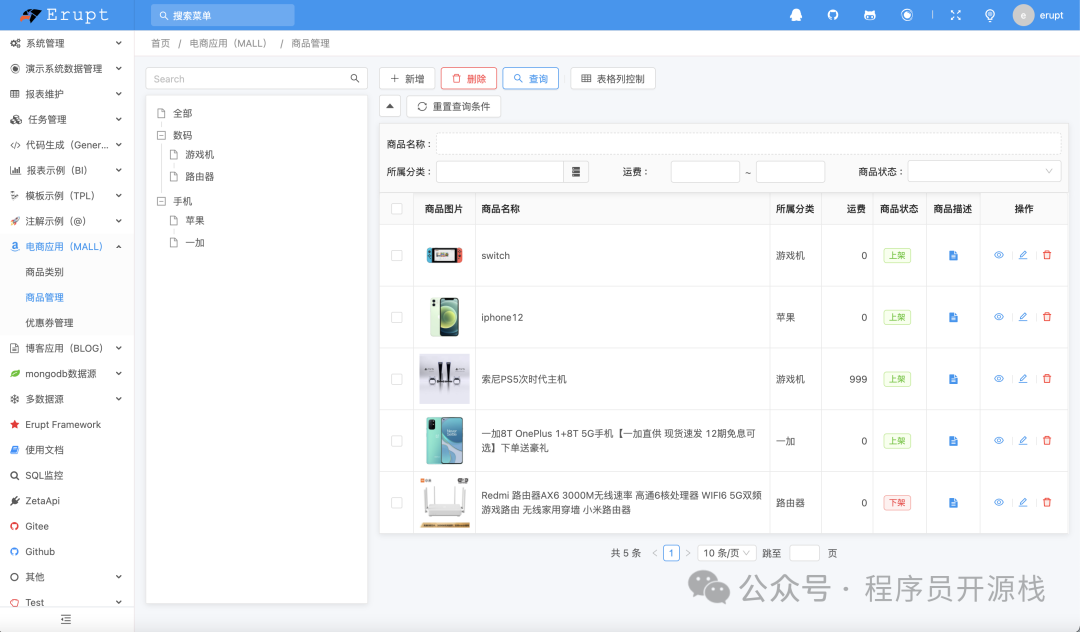The height and width of the screenshot is (632, 1080).
Task: Open the description document icon for 索尼PS5
Action: 953,379
